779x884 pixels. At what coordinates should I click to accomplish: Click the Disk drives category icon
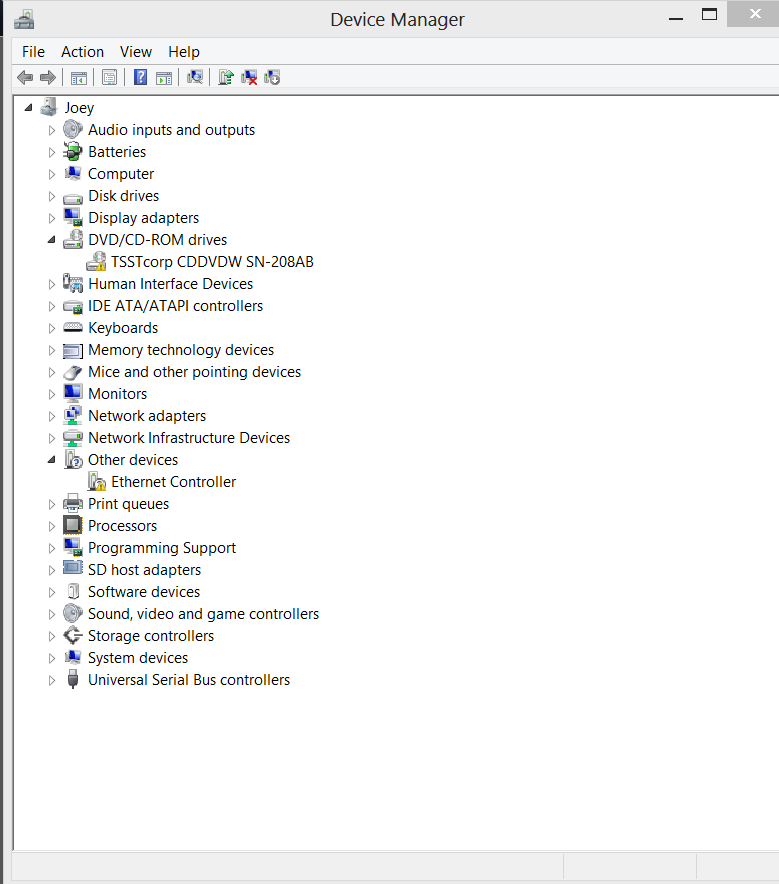point(73,197)
